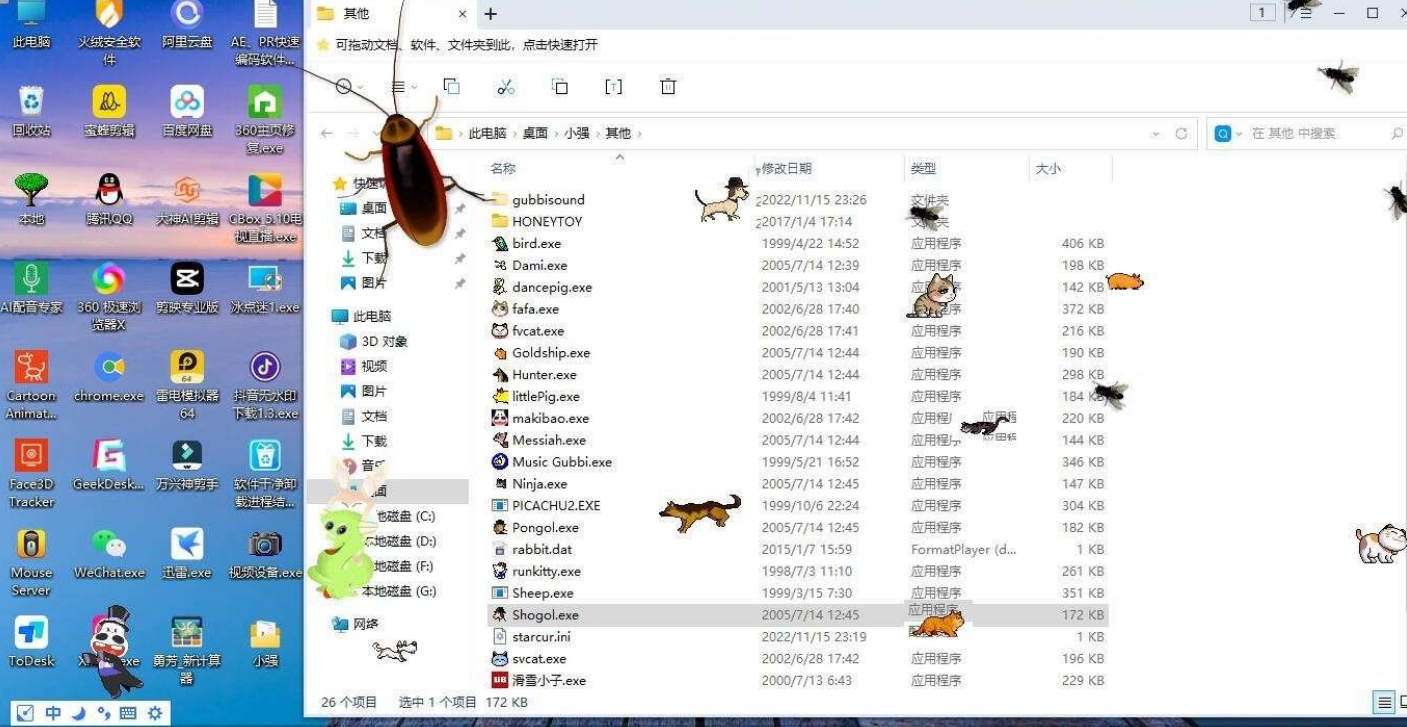Click the WeChat.exe desktop shortcut

(x=109, y=552)
